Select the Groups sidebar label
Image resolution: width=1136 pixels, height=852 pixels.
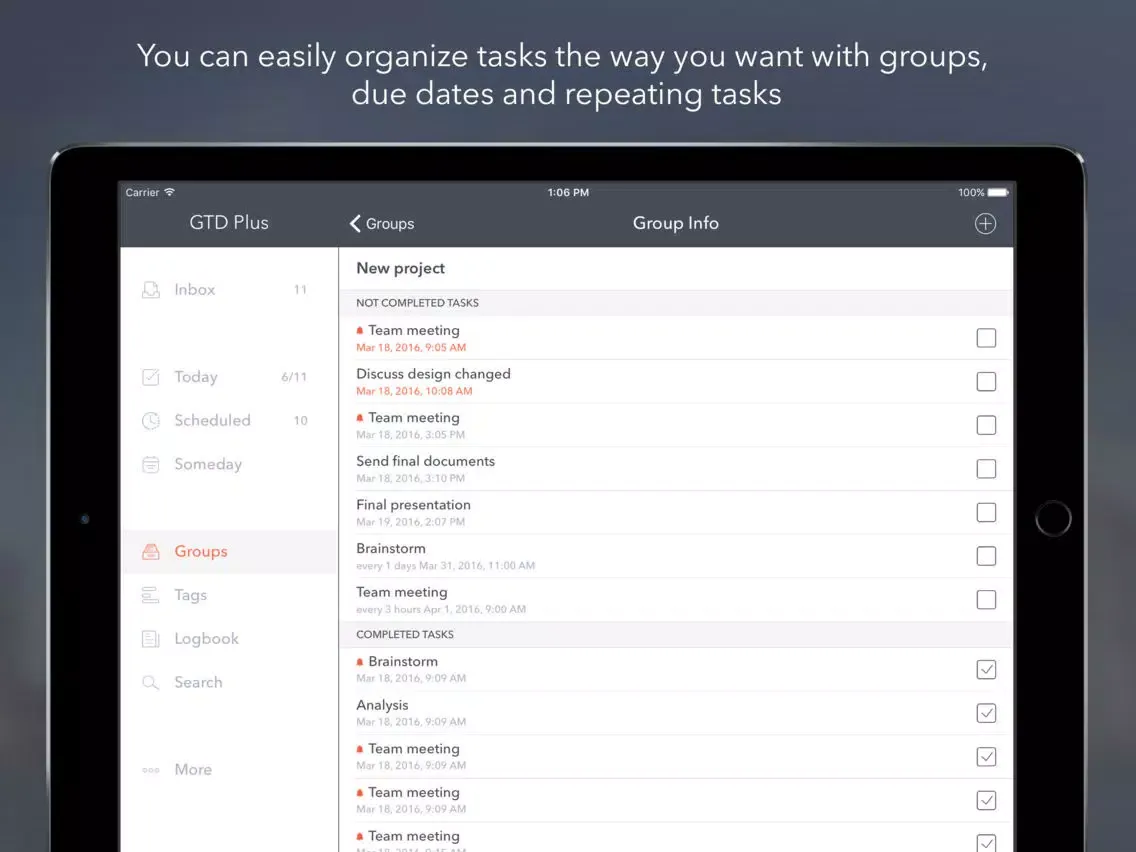tap(201, 551)
